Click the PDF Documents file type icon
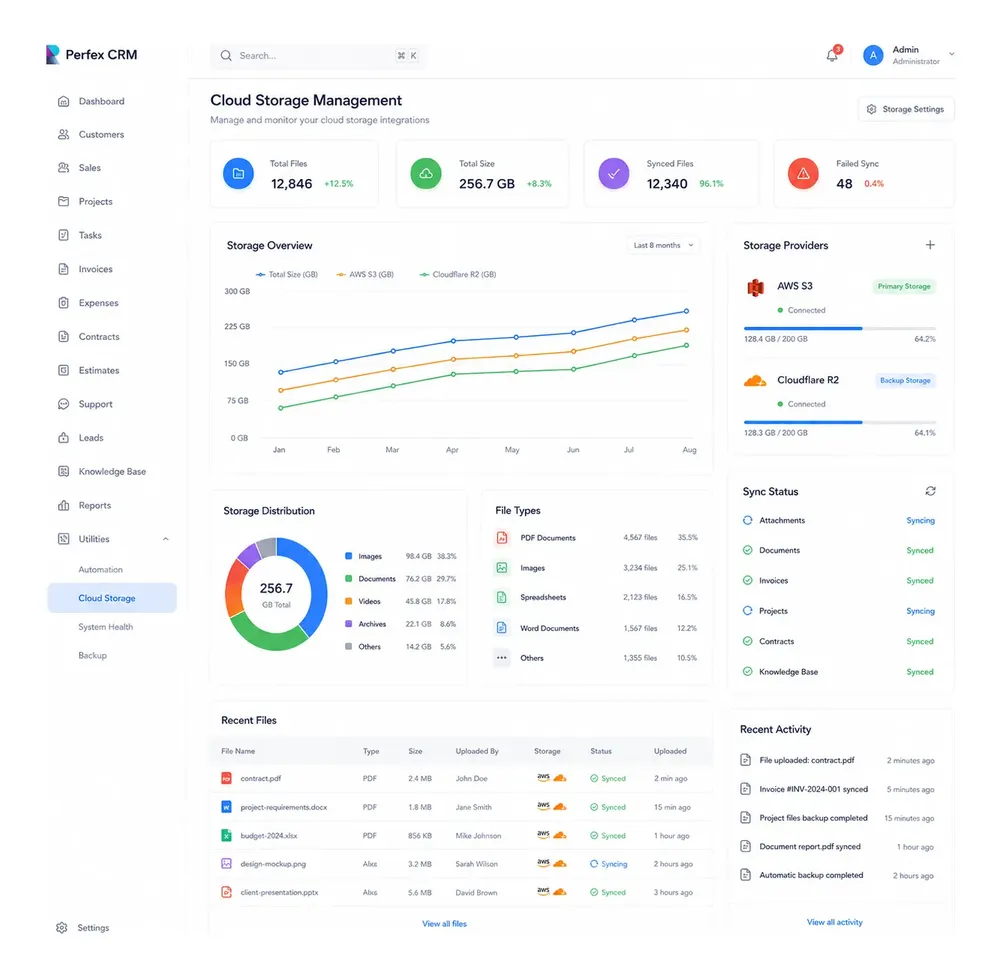The width and height of the screenshot is (1000, 978). coord(502,537)
